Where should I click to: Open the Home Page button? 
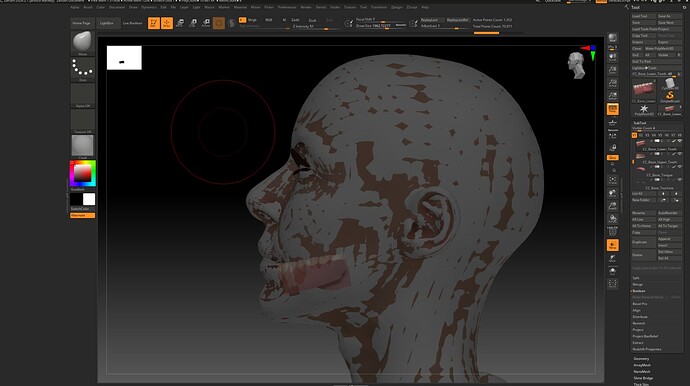point(81,23)
